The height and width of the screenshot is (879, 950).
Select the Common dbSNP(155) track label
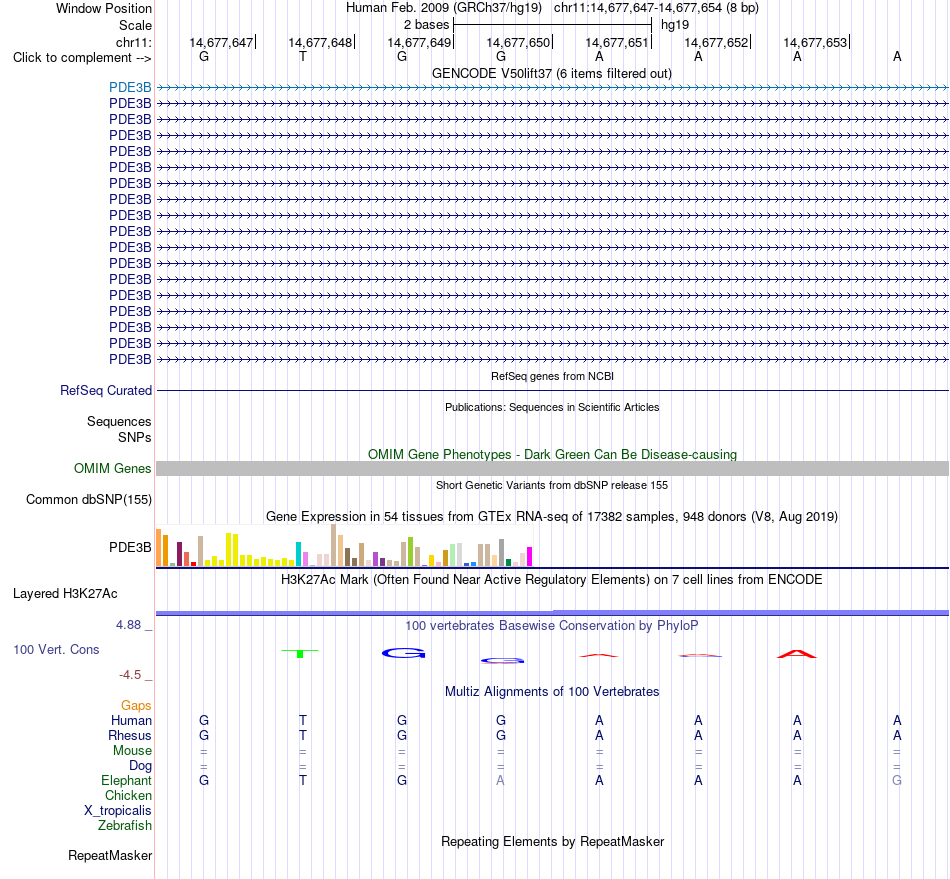[89, 500]
